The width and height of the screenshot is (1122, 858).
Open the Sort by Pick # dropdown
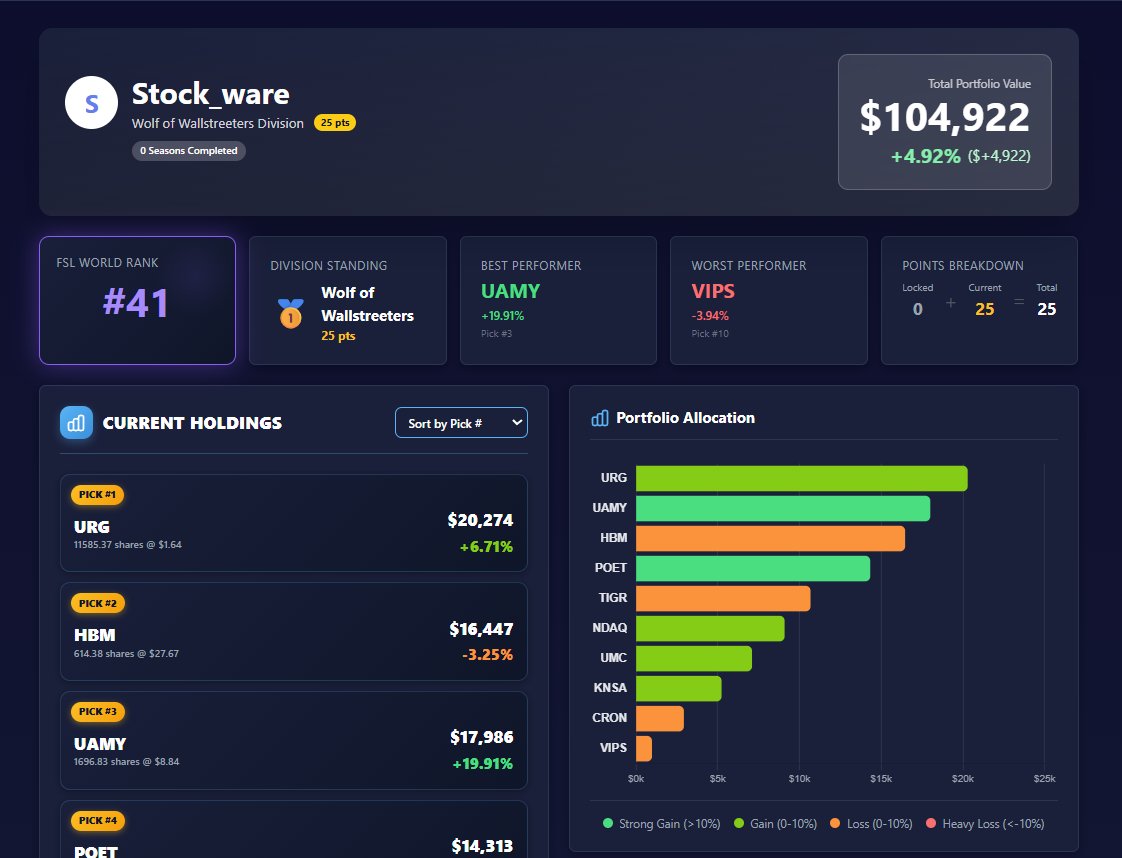(x=462, y=423)
